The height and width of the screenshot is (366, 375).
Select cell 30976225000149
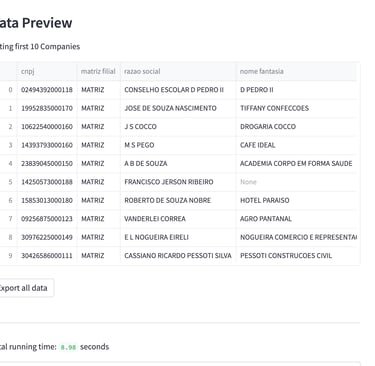coord(47,237)
